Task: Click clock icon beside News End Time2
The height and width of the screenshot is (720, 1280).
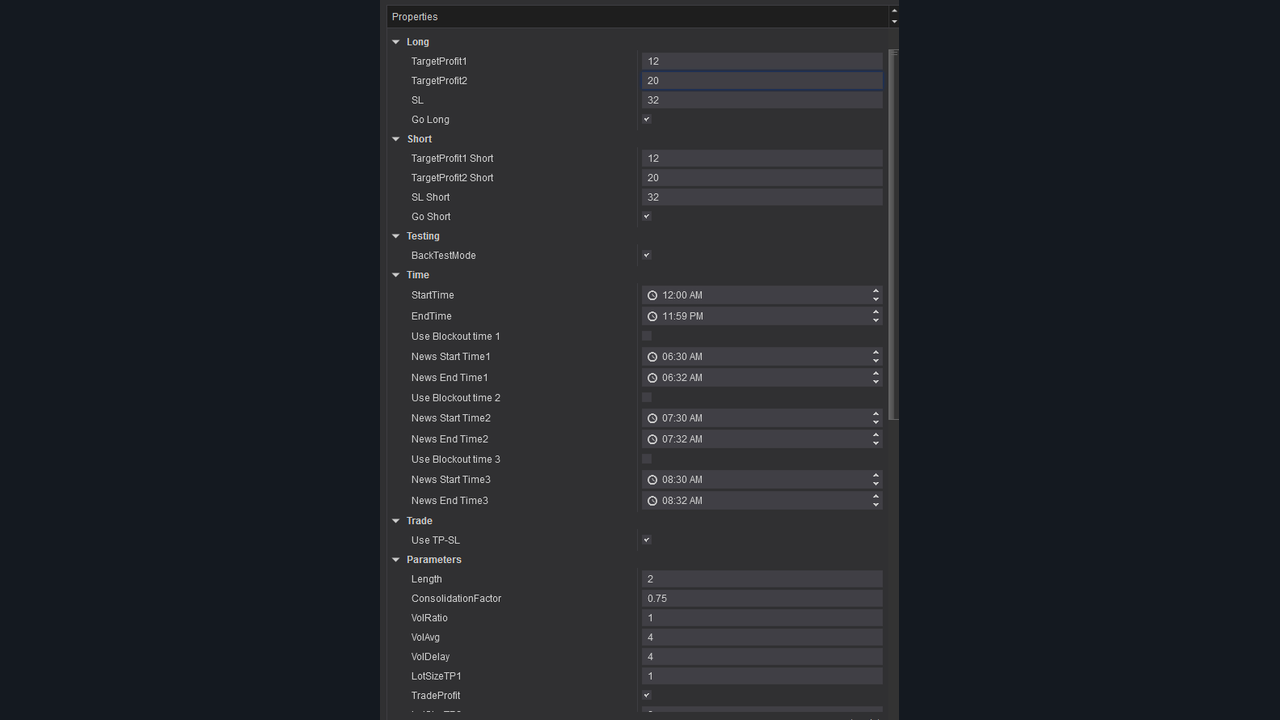Action: 652,439
